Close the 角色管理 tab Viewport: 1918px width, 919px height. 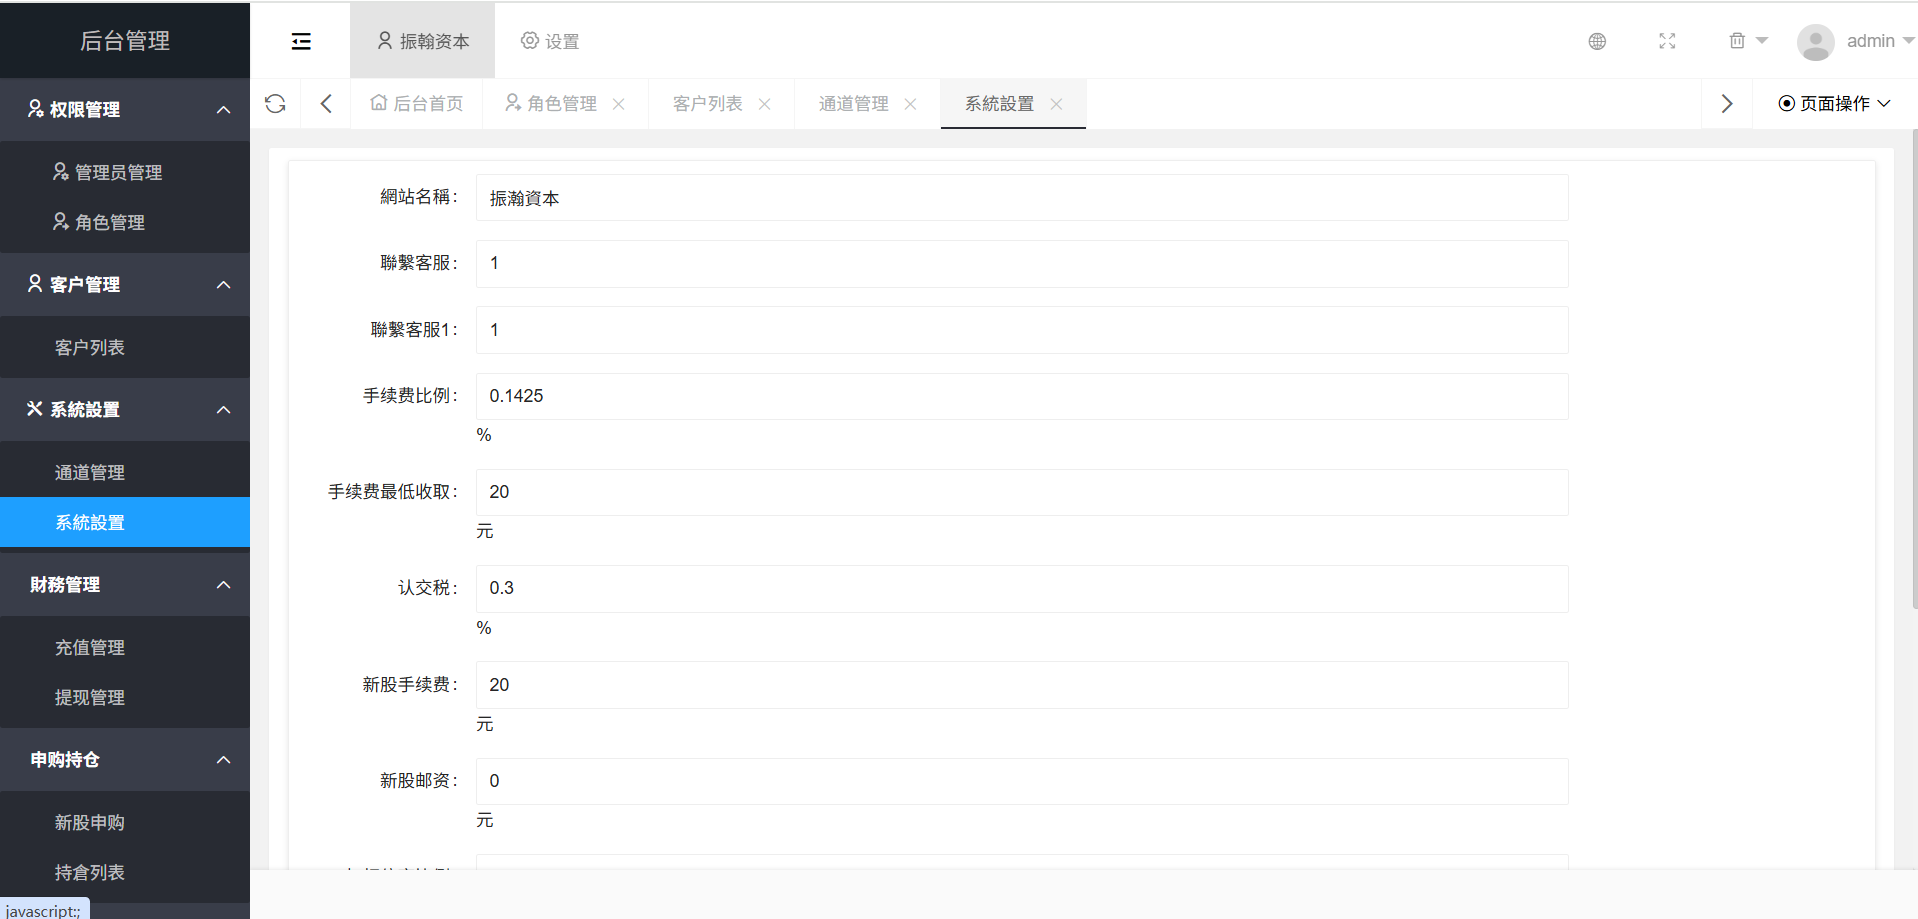619,104
